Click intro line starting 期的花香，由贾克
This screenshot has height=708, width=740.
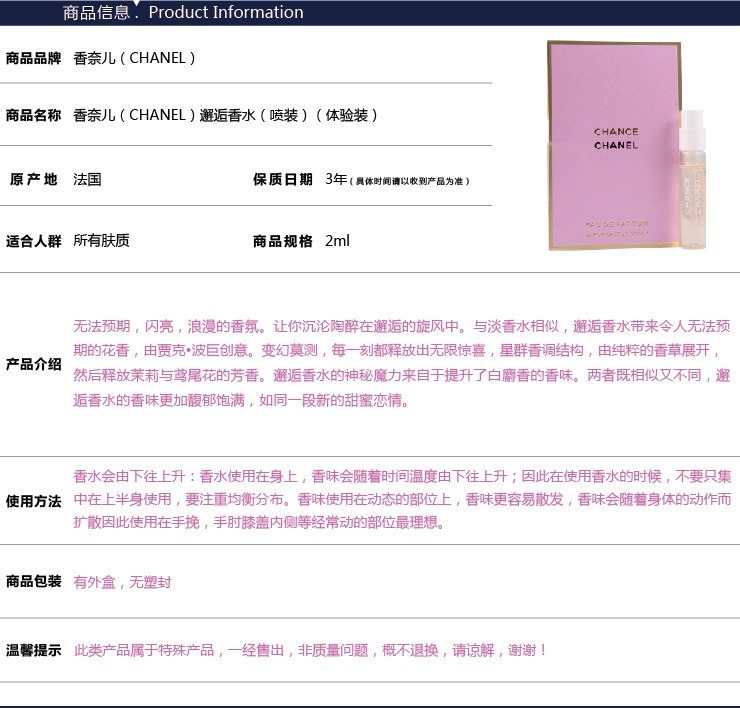point(398,350)
